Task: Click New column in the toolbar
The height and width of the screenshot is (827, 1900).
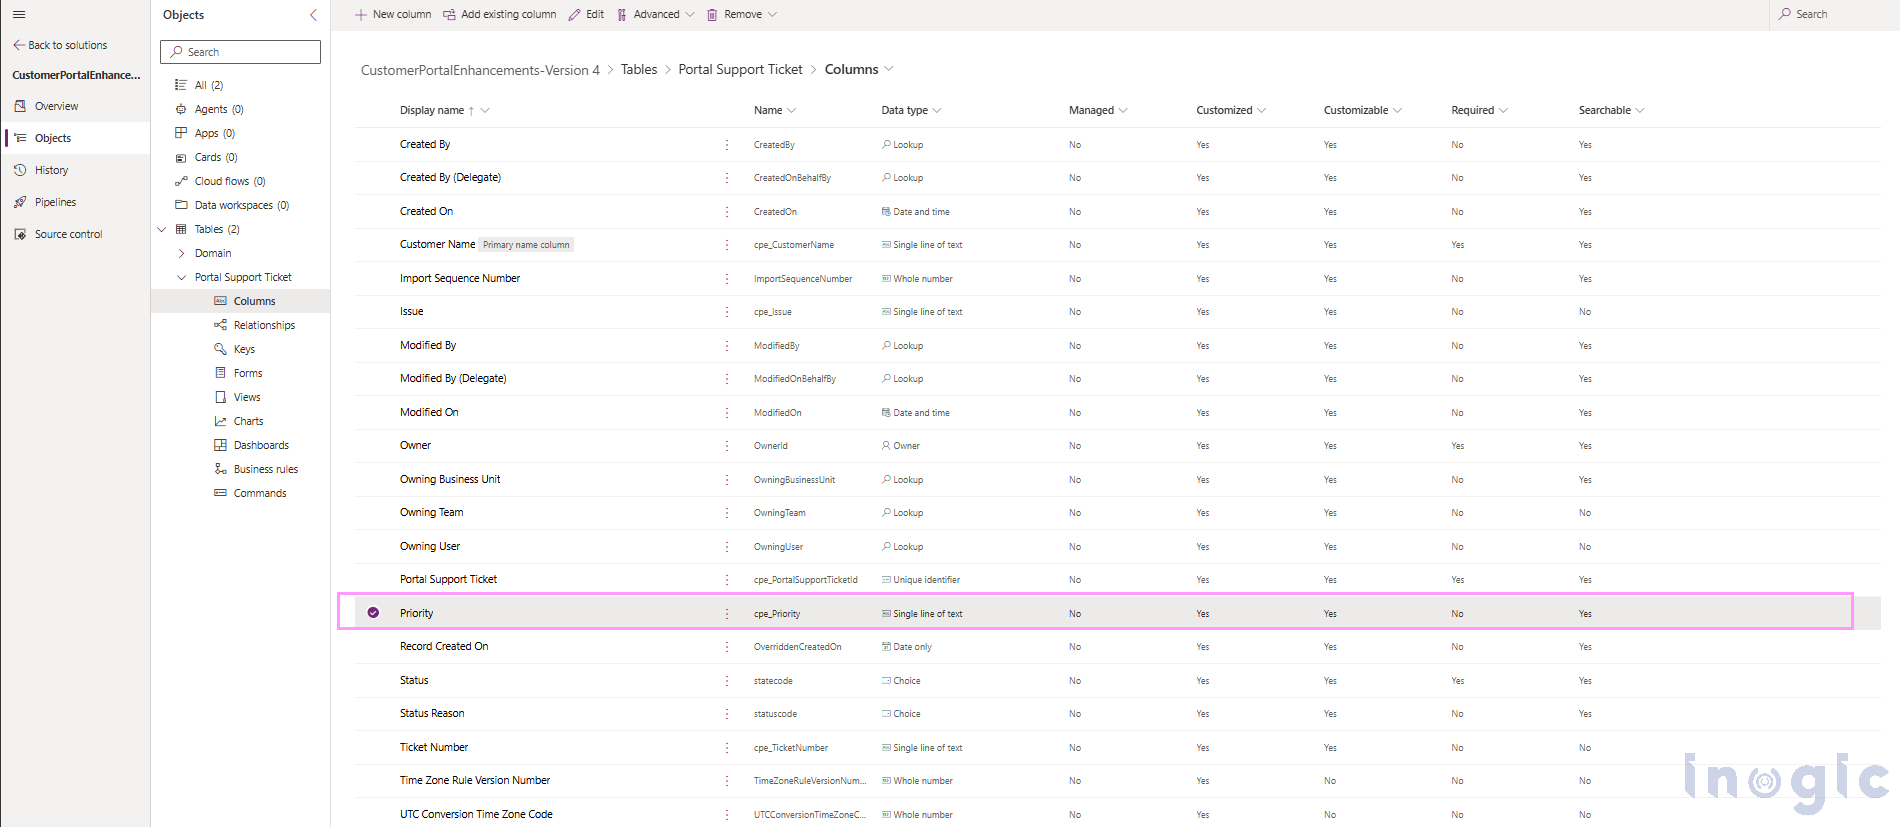Action: pos(393,14)
